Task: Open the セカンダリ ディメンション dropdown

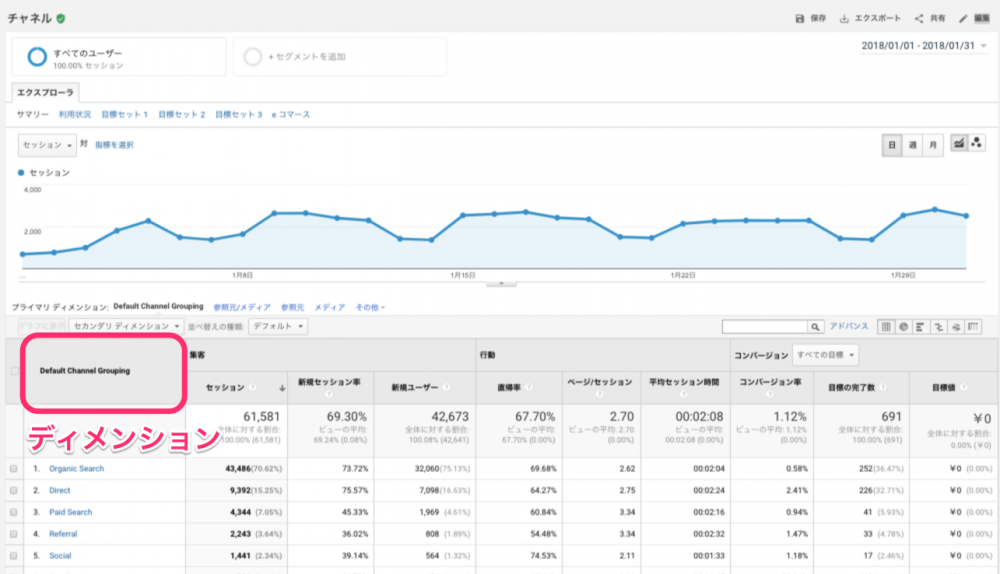Action: [x=126, y=326]
